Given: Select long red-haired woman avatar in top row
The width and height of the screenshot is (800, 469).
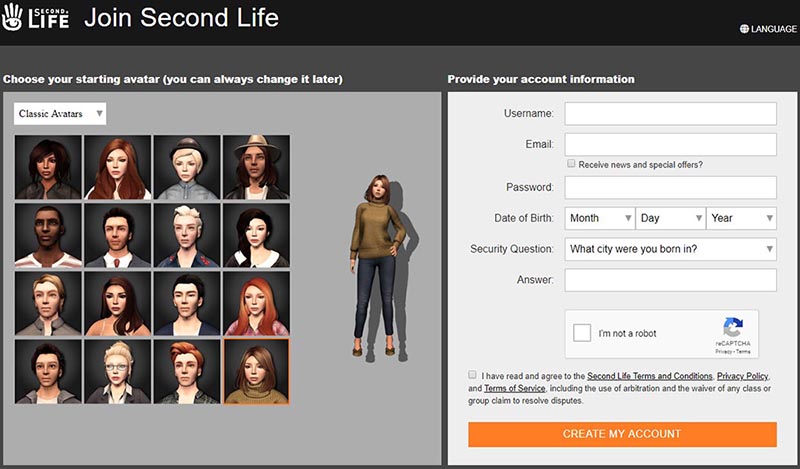Looking at the screenshot, I should tap(117, 167).
